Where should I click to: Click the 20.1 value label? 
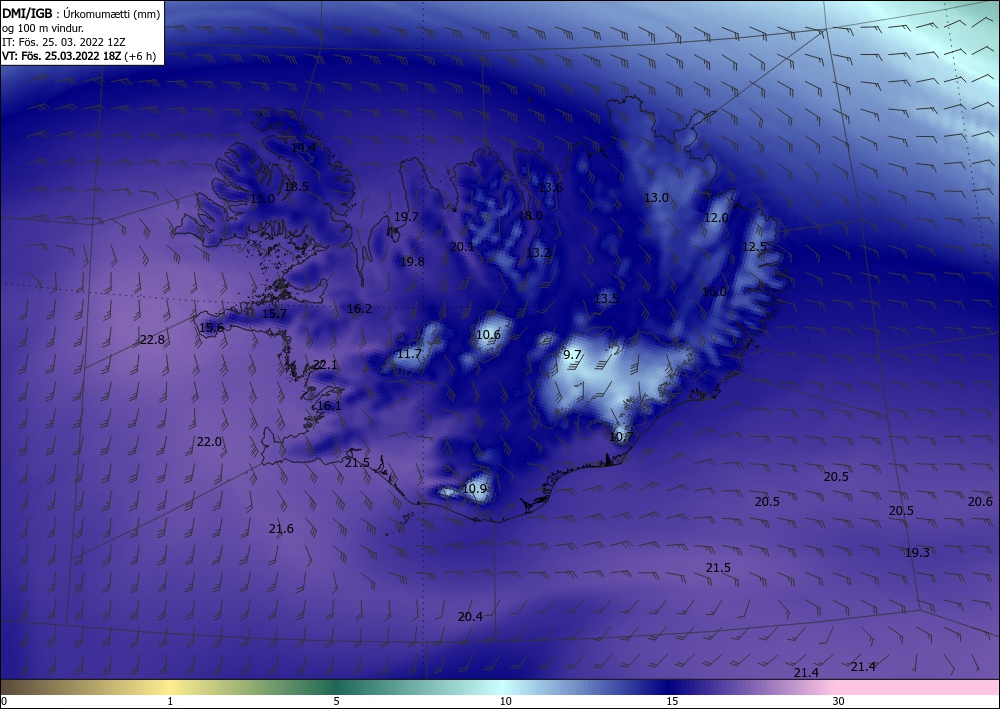click(x=462, y=247)
